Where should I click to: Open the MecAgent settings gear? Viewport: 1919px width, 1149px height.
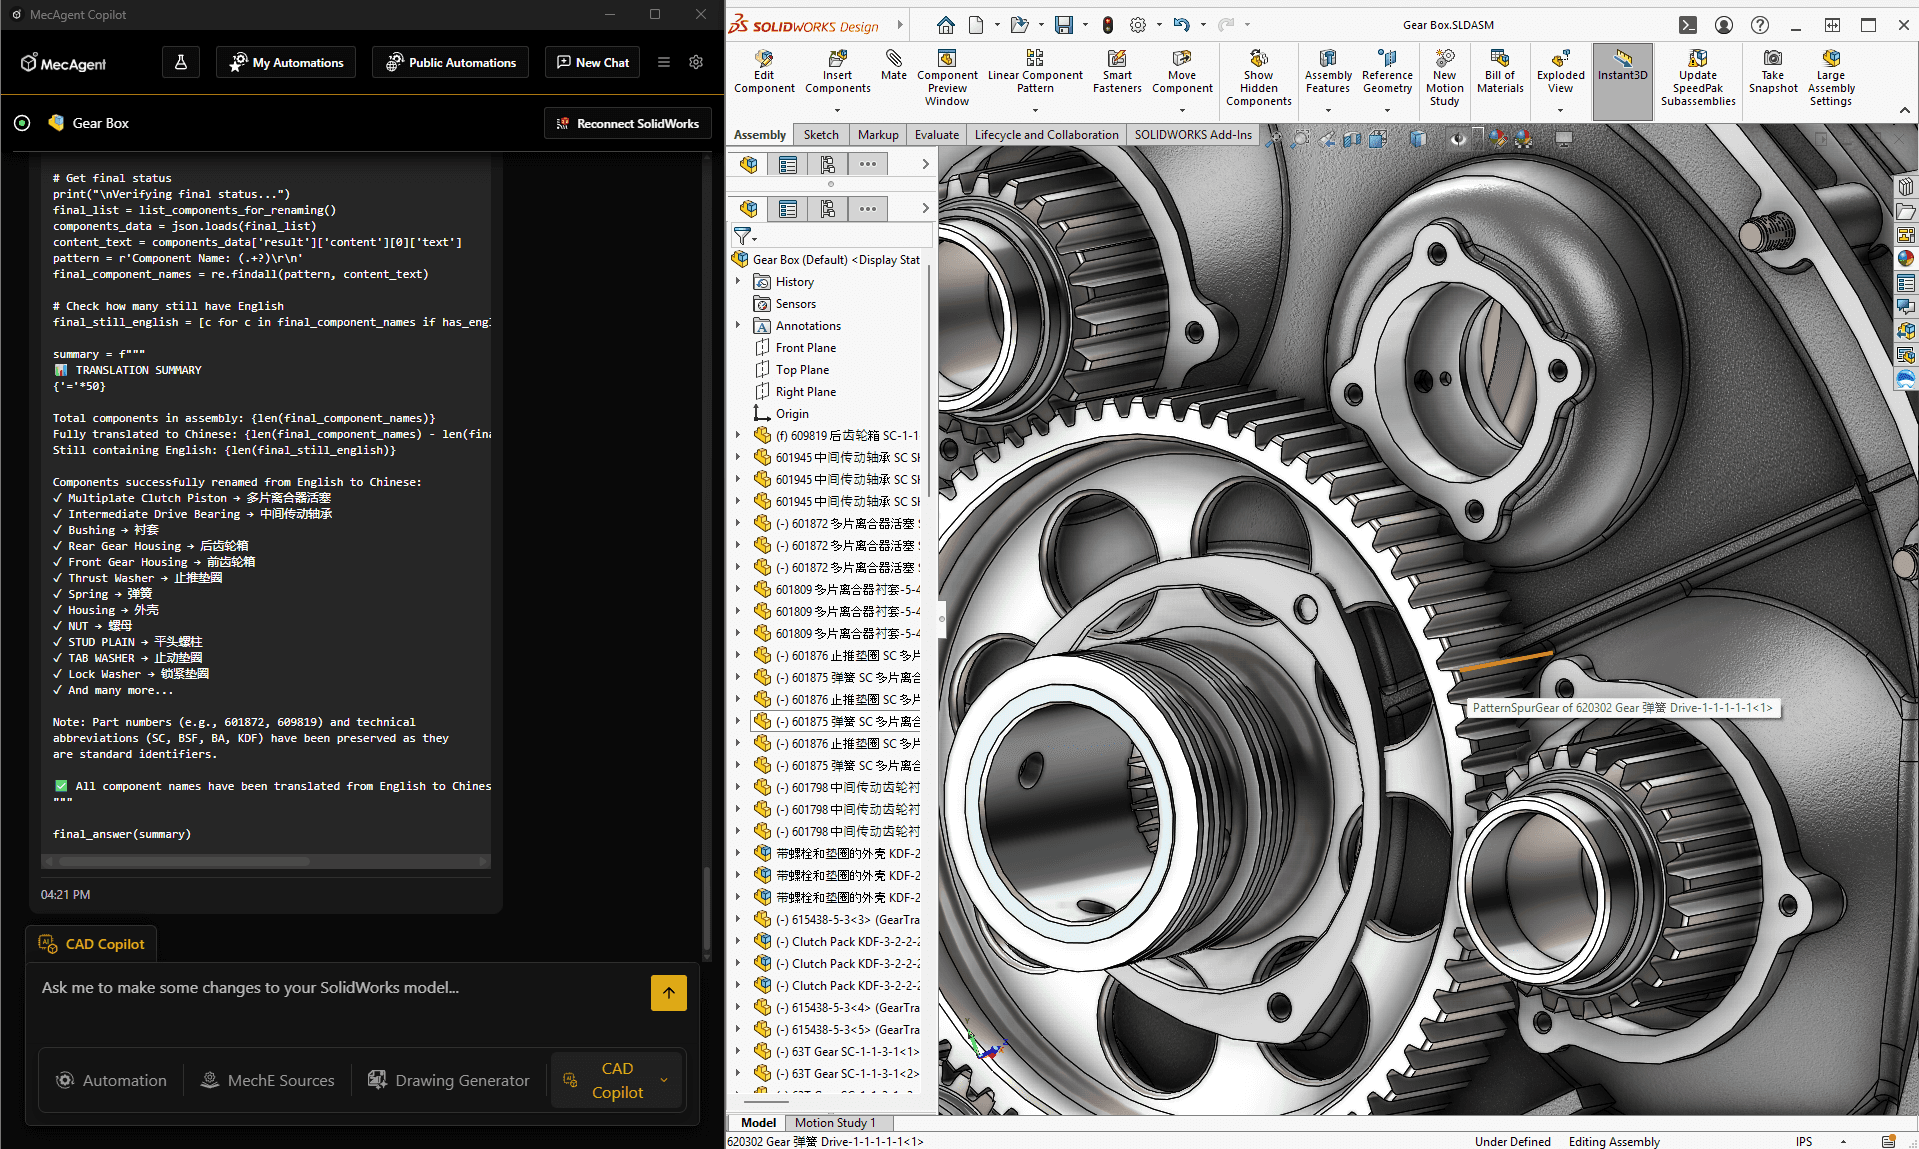[696, 62]
